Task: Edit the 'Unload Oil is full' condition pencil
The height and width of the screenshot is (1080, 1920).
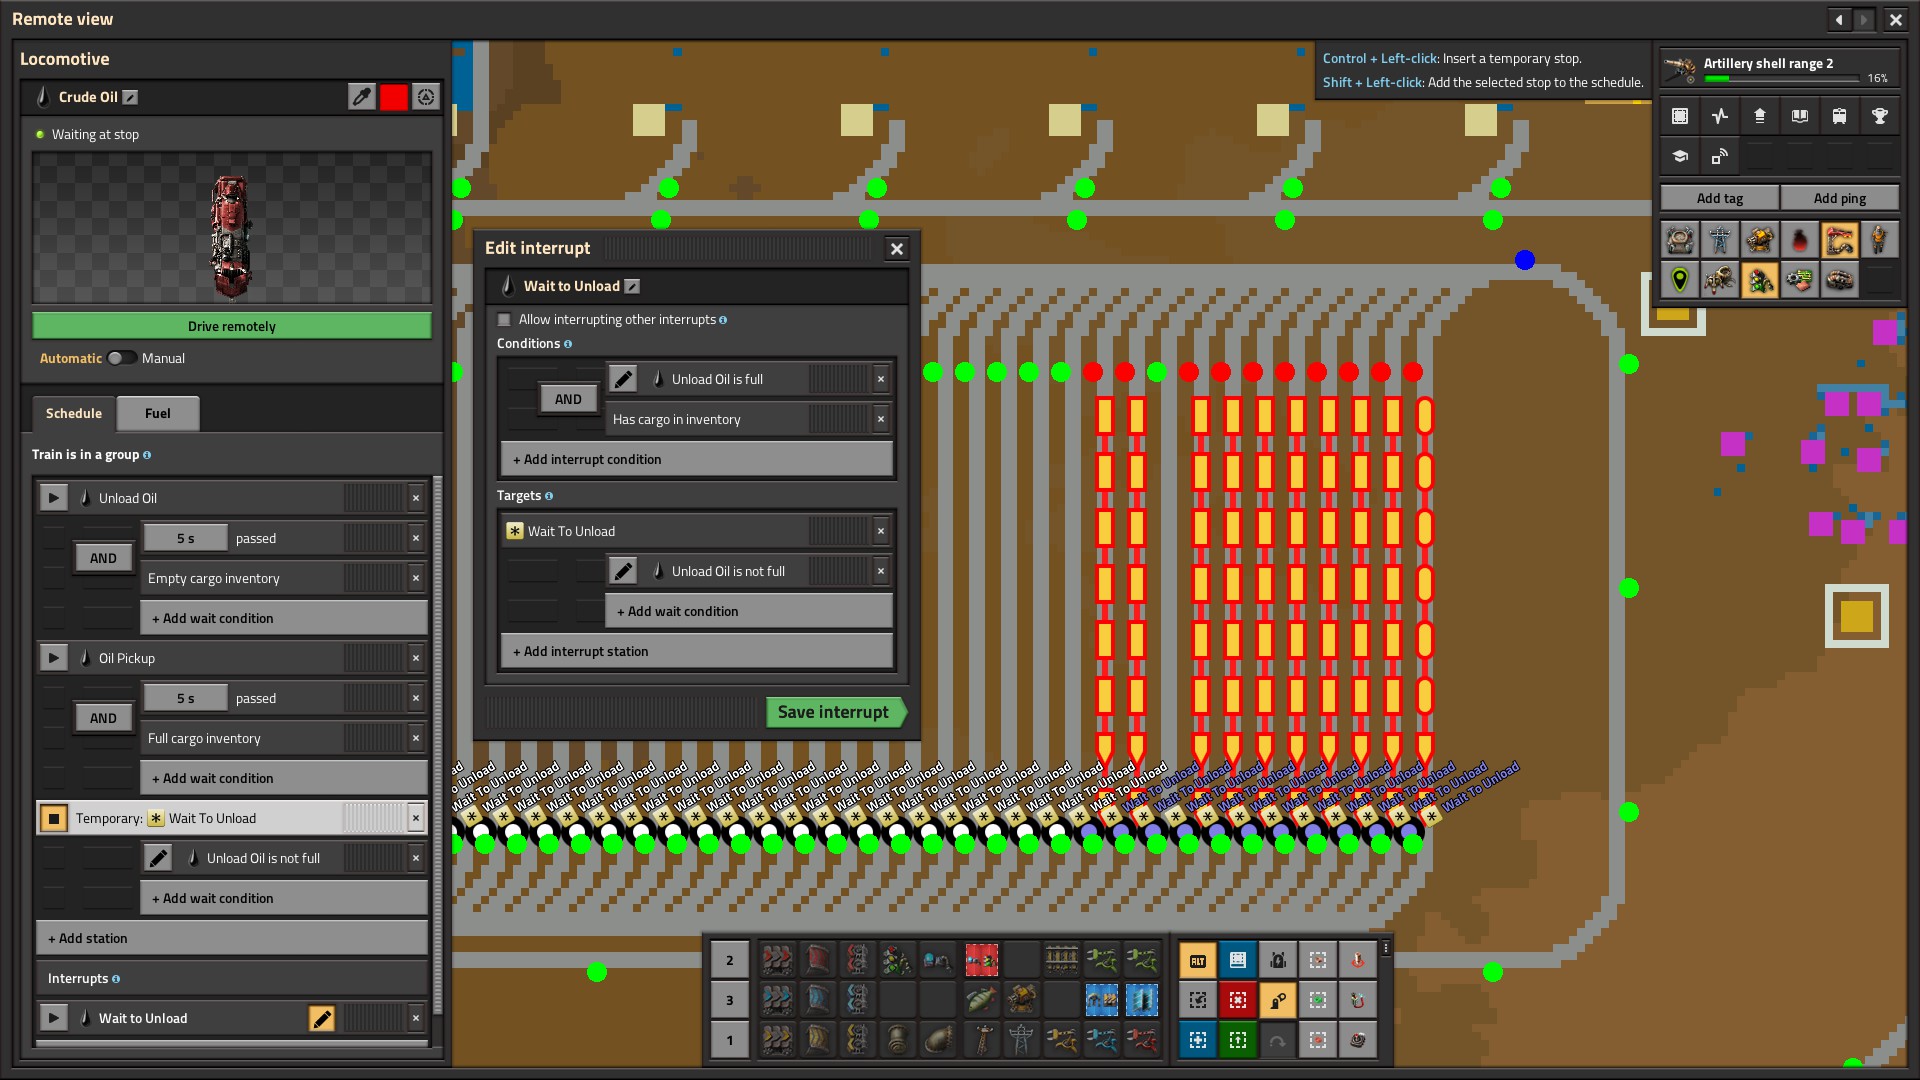Action: [x=623, y=379]
